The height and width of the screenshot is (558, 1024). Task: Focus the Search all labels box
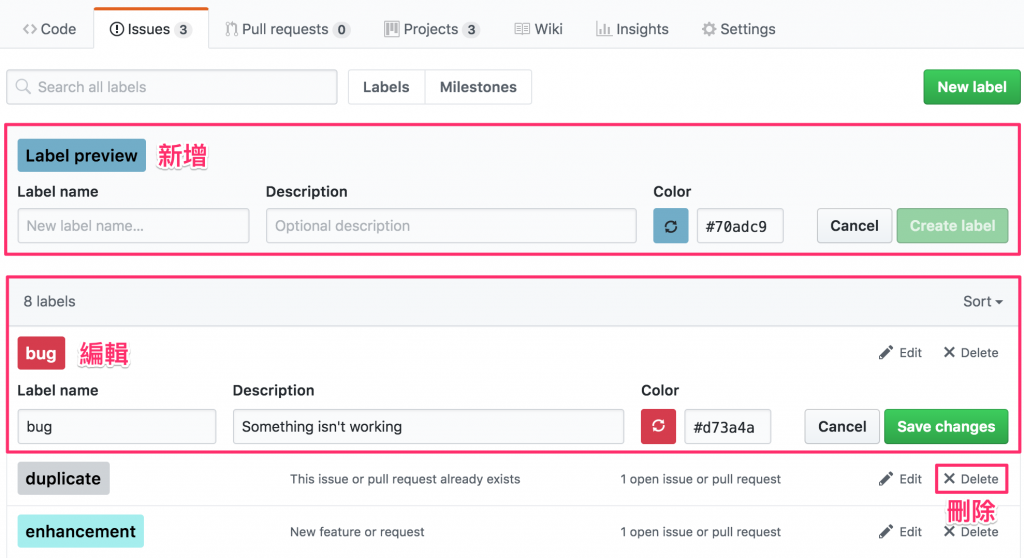(x=172, y=87)
